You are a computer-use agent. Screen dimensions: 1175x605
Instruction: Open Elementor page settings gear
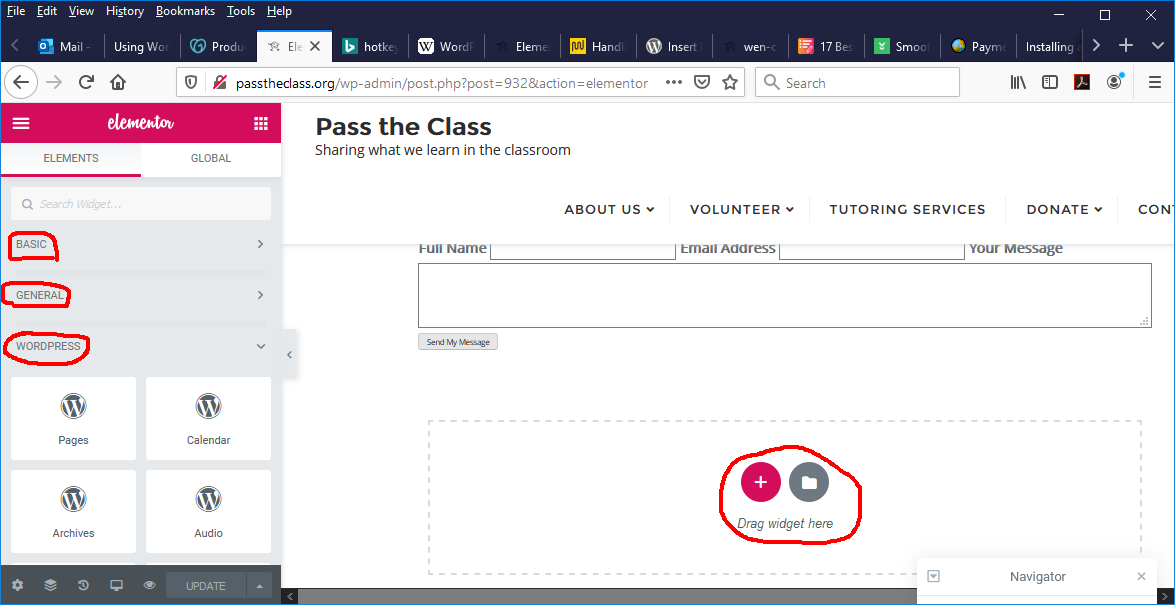[x=17, y=586]
